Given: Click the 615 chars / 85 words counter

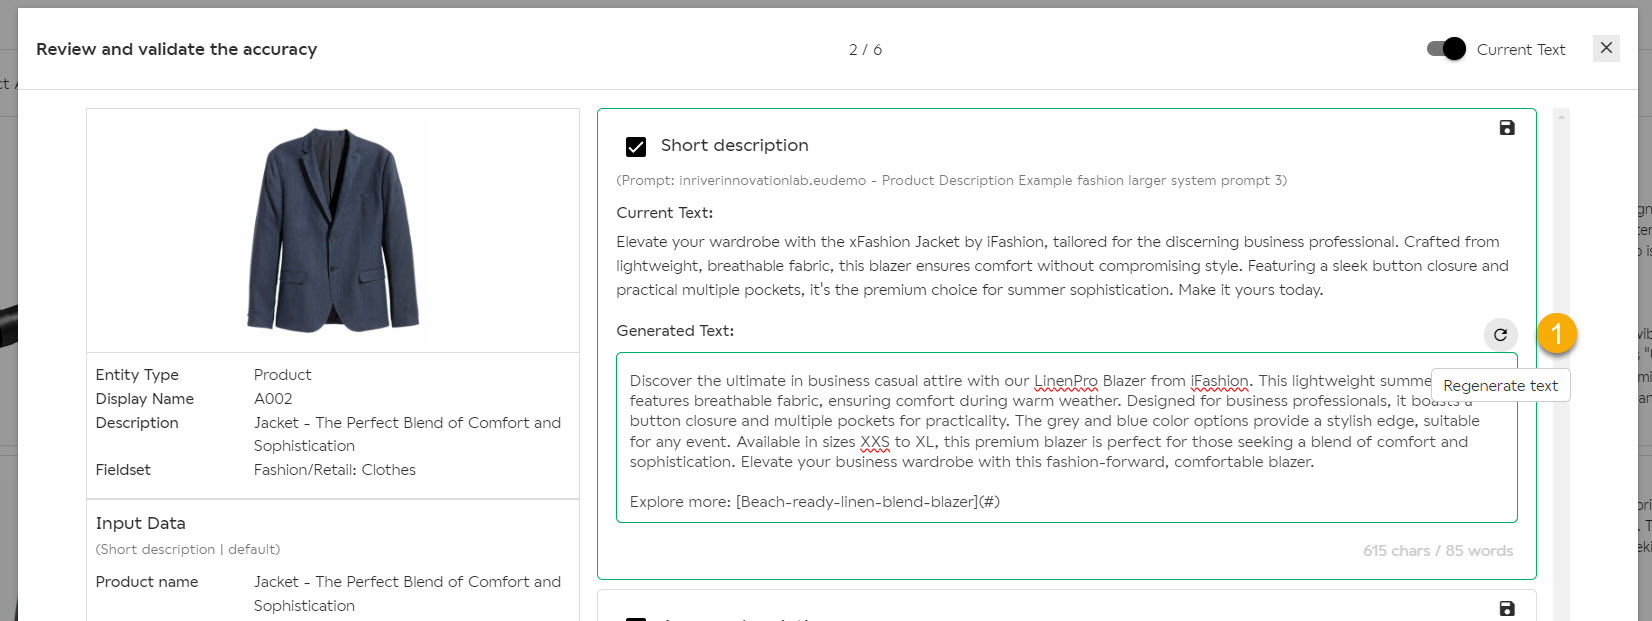Looking at the screenshot, I should pyautogui.click(x=1437, y=551).
